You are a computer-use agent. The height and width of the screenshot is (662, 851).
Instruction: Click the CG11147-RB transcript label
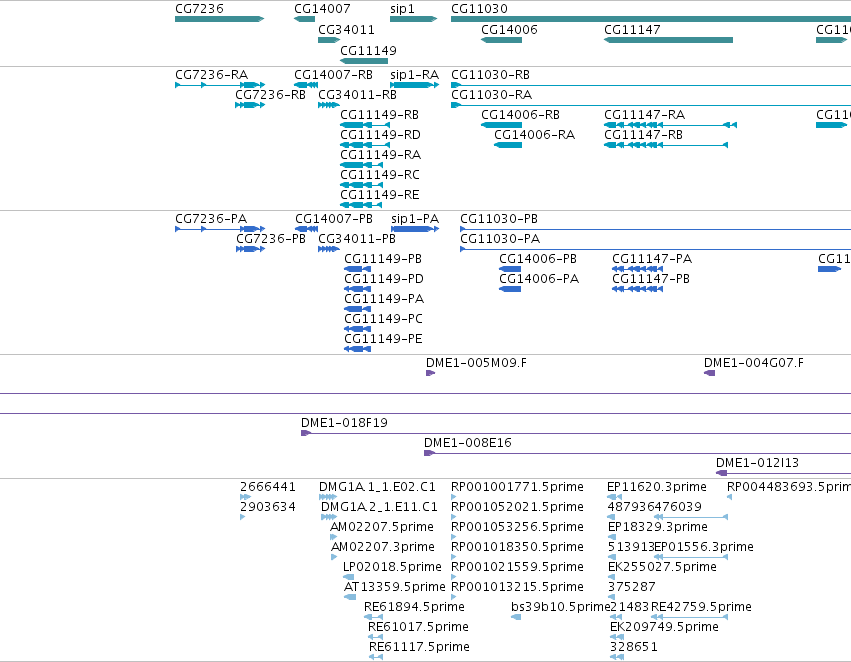click(x=644, y=135)
